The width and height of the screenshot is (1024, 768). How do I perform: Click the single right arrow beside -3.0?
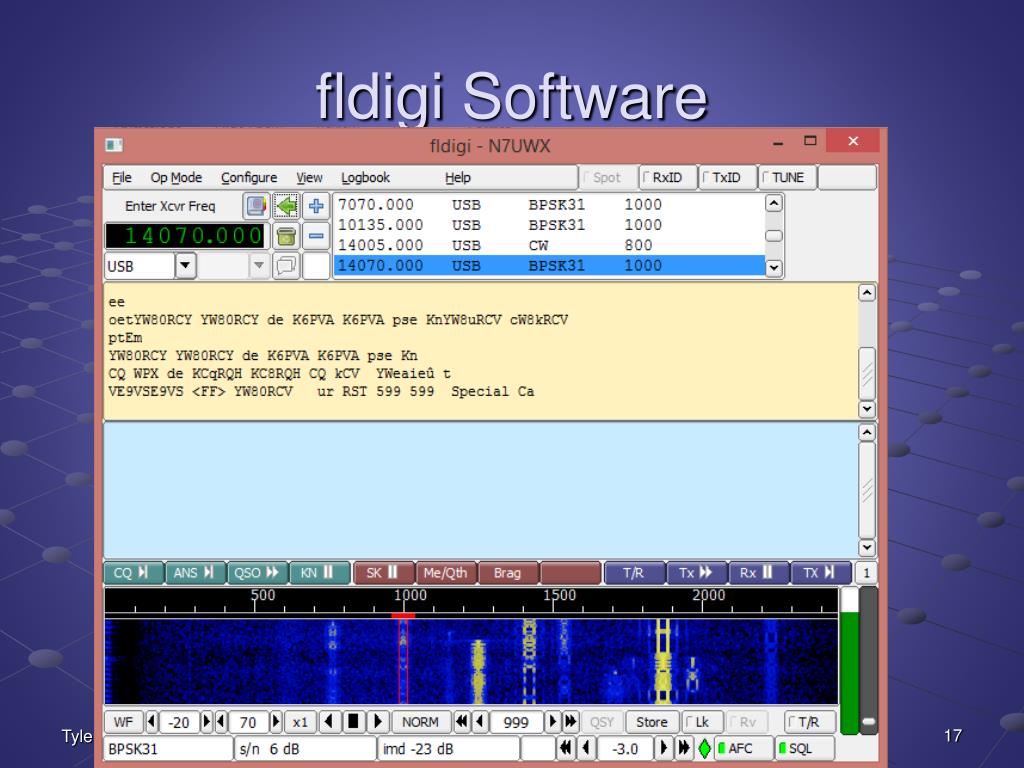664,748
